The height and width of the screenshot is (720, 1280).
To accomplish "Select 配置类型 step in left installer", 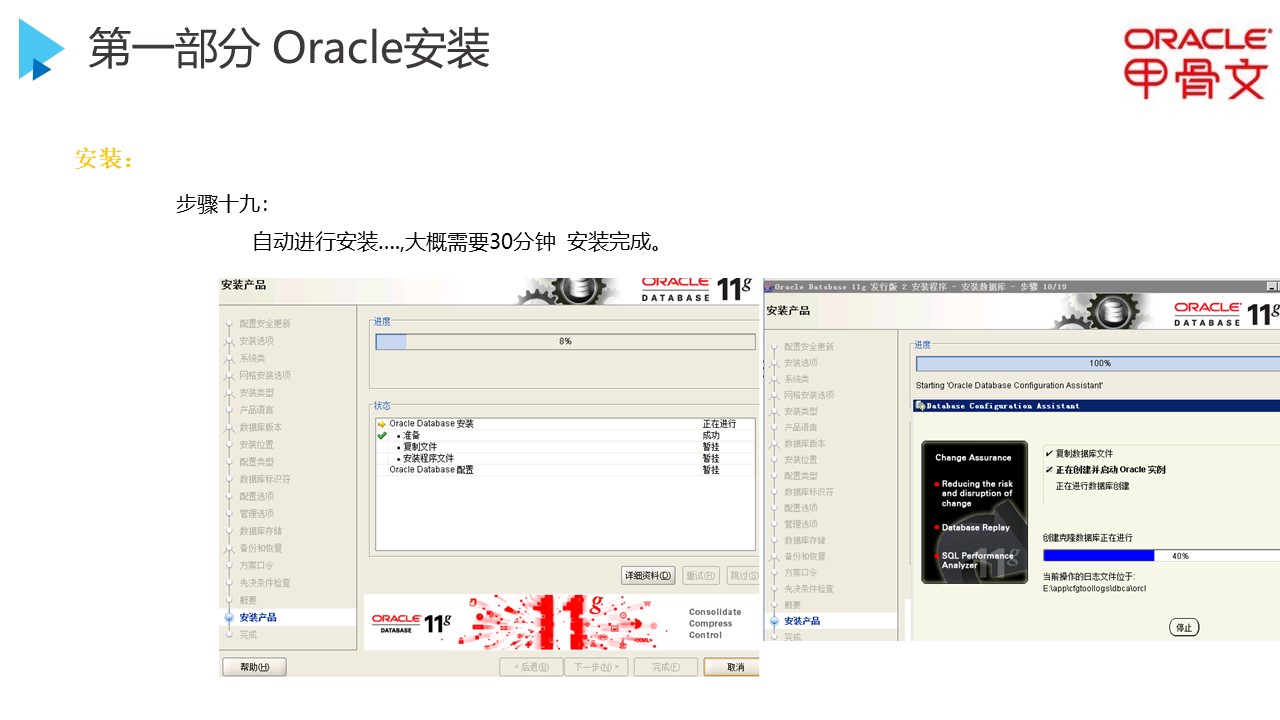I will point(256,462).
